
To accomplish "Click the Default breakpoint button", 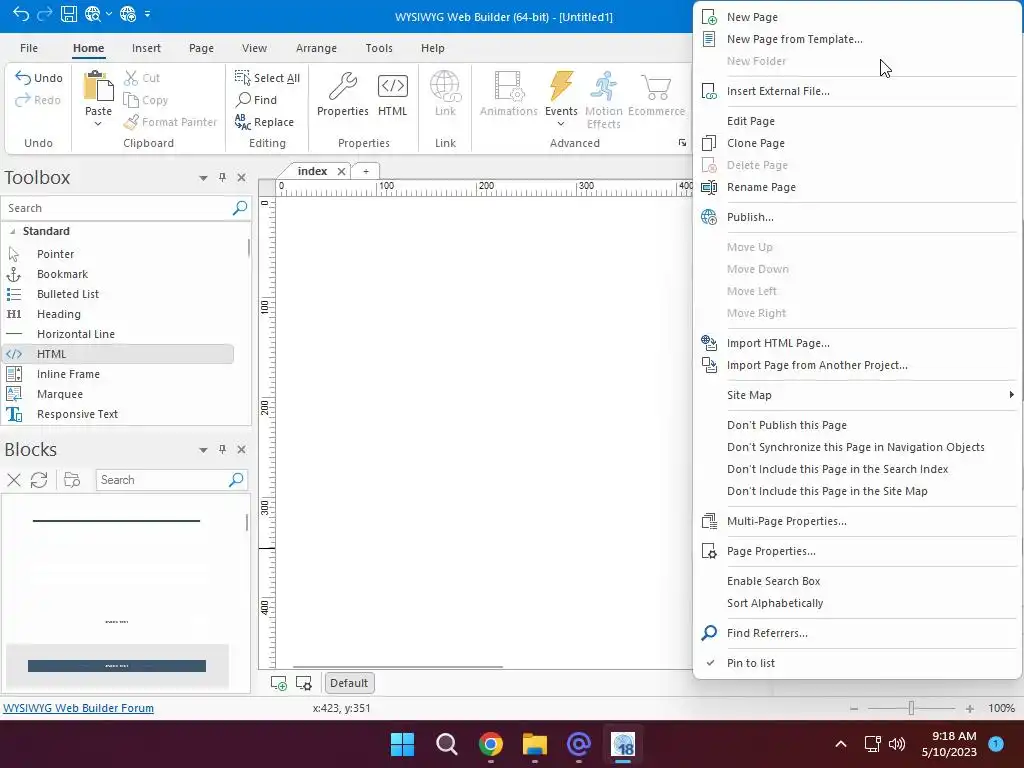I will click(x=349, y=683).
